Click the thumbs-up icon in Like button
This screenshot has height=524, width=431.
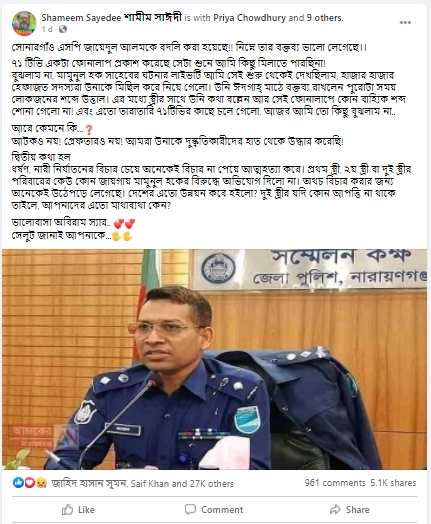click(67, 510)
